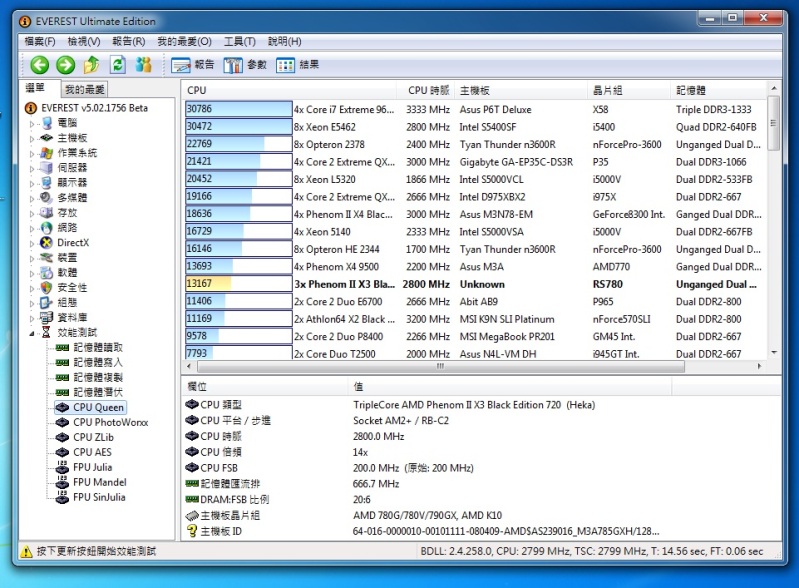Click the 軟體 software tree icon
The image size is (799, 588).
[x=46, y=273]
